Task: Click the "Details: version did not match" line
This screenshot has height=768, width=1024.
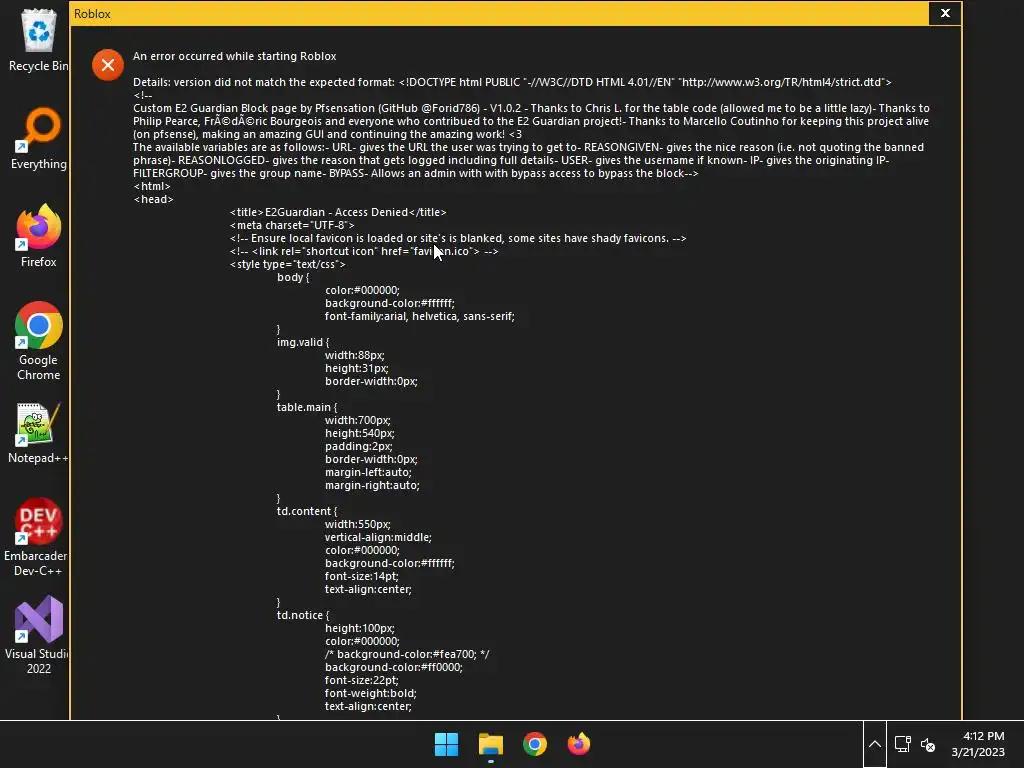Action: (x=512, y=82)
